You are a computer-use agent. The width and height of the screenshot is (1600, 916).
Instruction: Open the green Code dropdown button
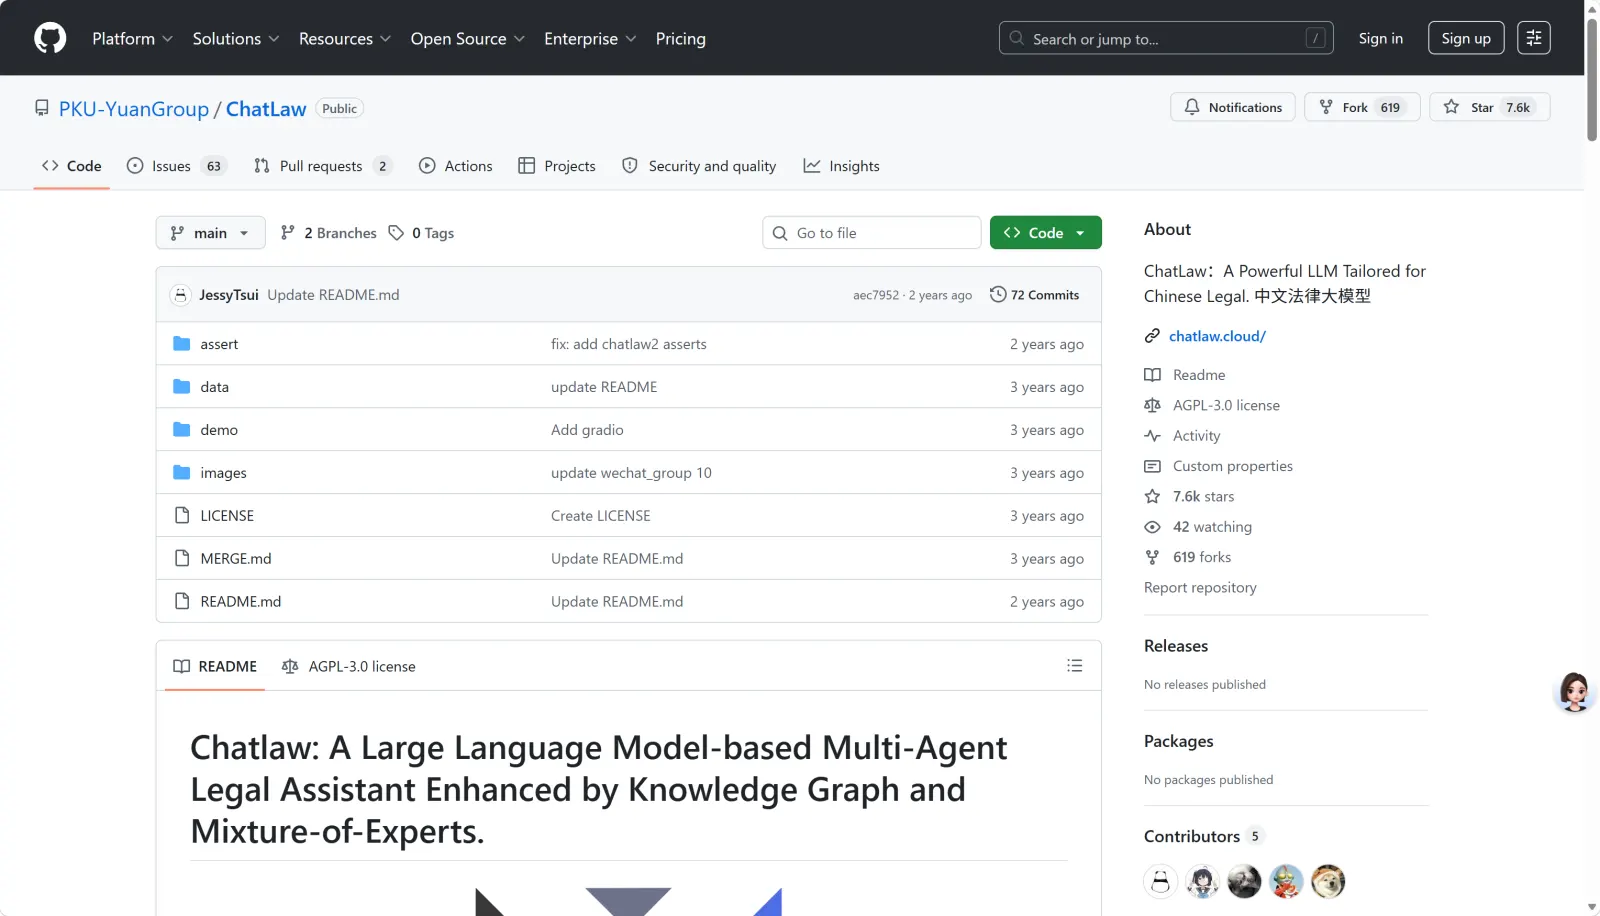pos(1045,233)
